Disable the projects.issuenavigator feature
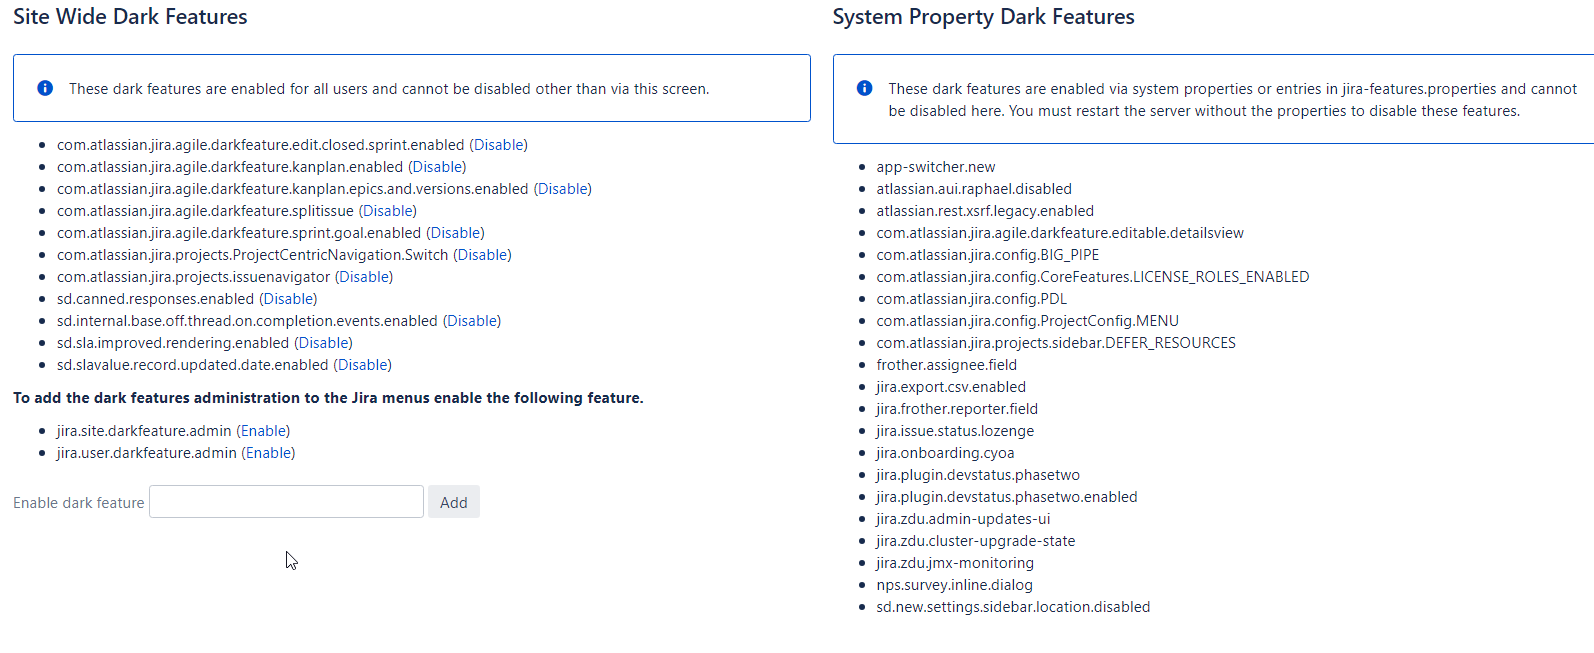The height and width of the screenshot is (653, 1594). point(364,277)
